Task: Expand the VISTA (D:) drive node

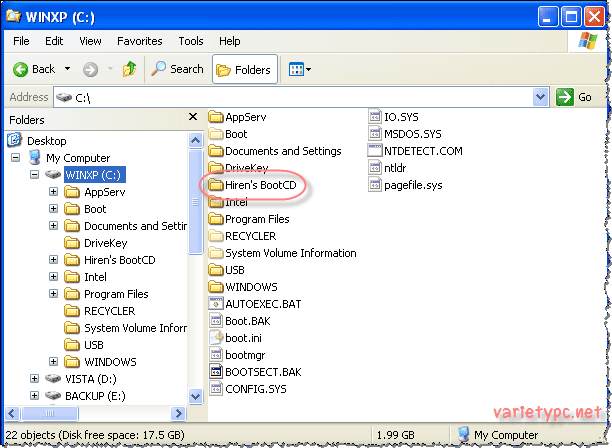Action: (x=35, y=379)
